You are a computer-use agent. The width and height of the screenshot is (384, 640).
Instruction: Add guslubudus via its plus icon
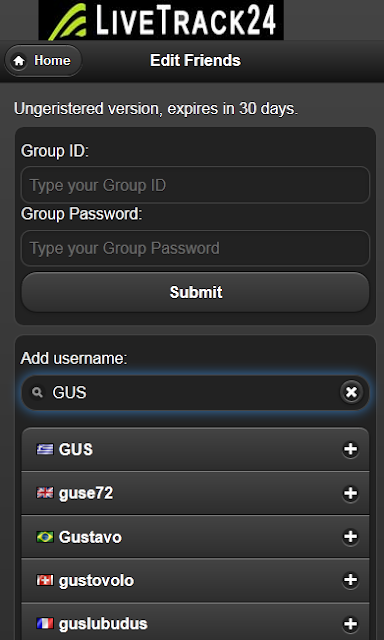click(x=350, y=624)
